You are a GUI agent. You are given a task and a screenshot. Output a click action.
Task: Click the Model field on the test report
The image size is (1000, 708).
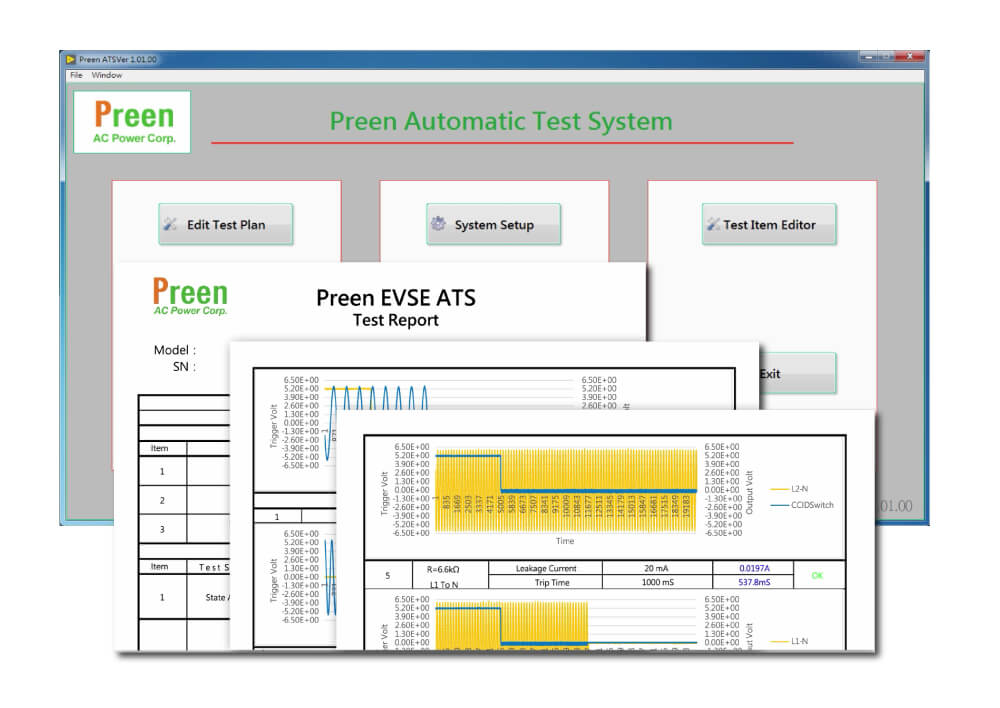pyautogui.click(x=174, y=350)
